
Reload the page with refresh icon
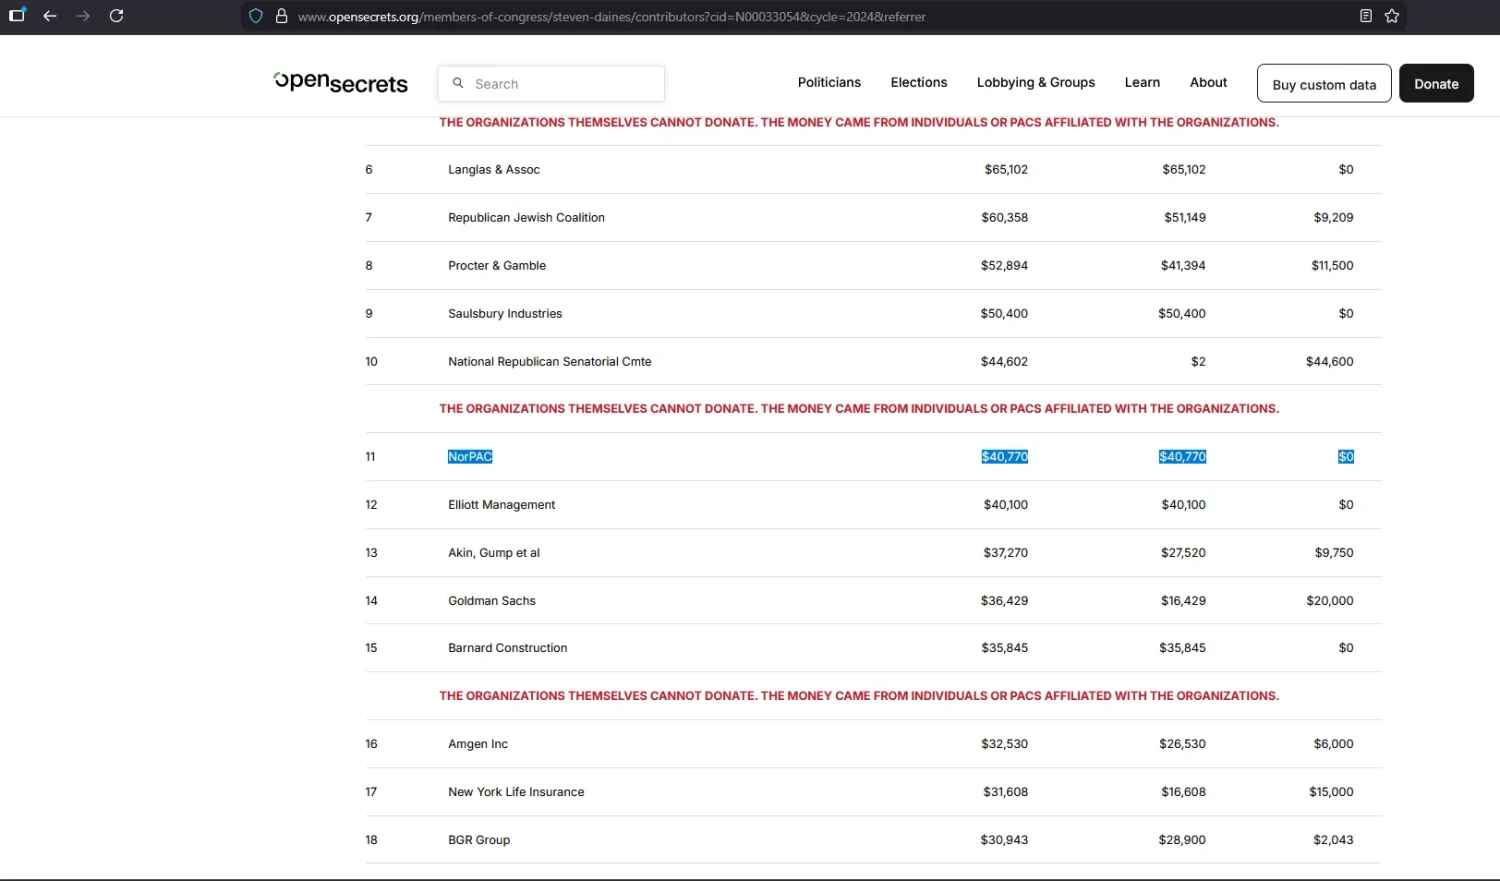[x=116, y=16]
